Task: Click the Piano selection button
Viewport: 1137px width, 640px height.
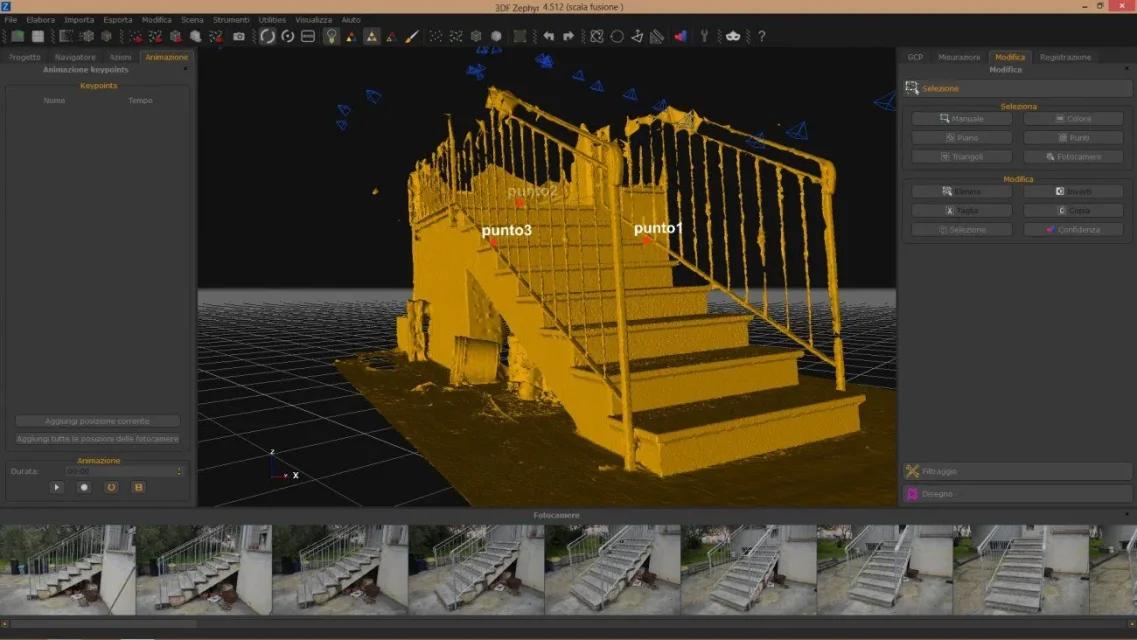Action: pos(962,137)
